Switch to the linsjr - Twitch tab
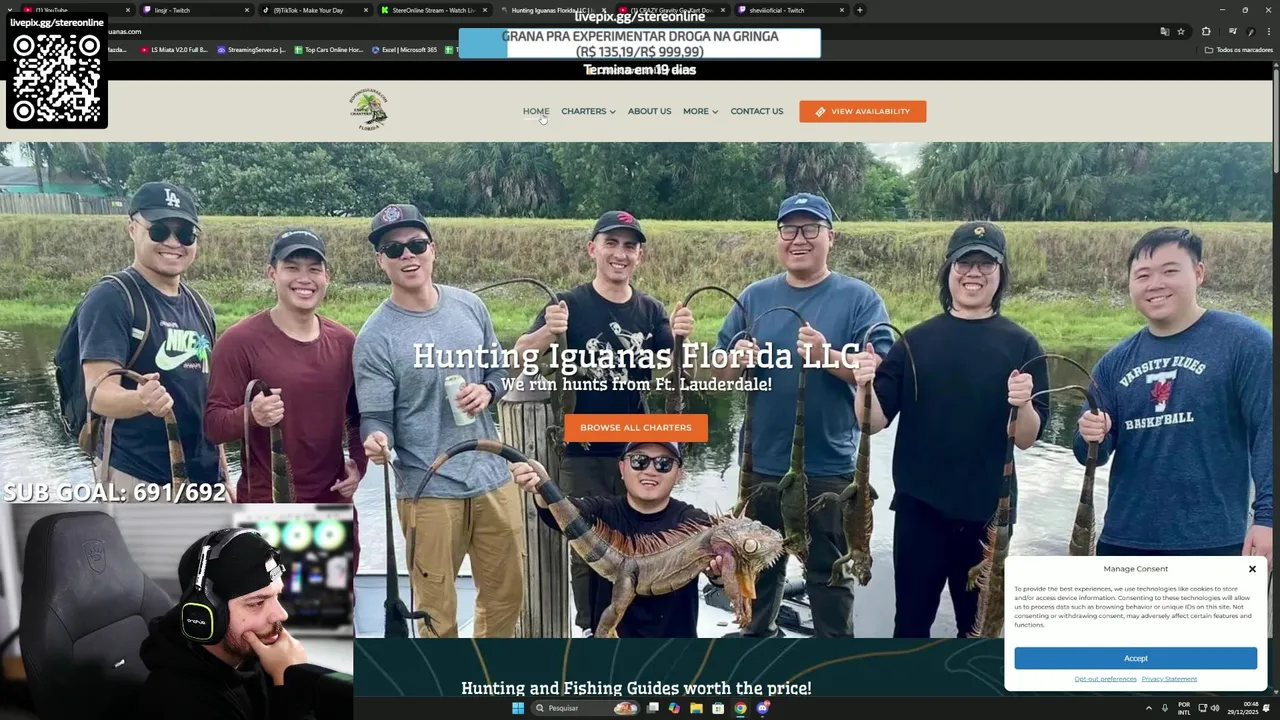The image size is (1280, 720). pos(195,10)
